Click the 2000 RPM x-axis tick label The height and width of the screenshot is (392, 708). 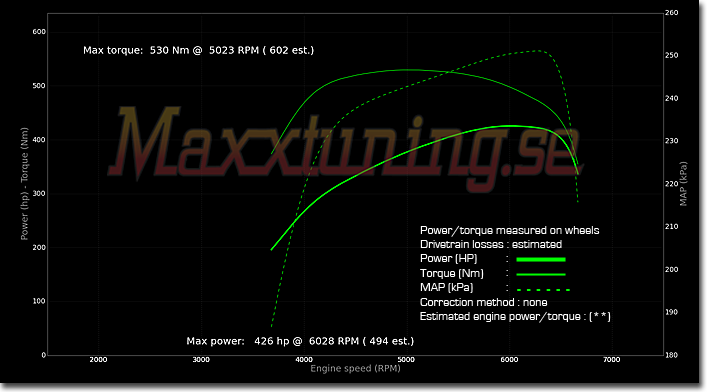(x=98, y=360)
